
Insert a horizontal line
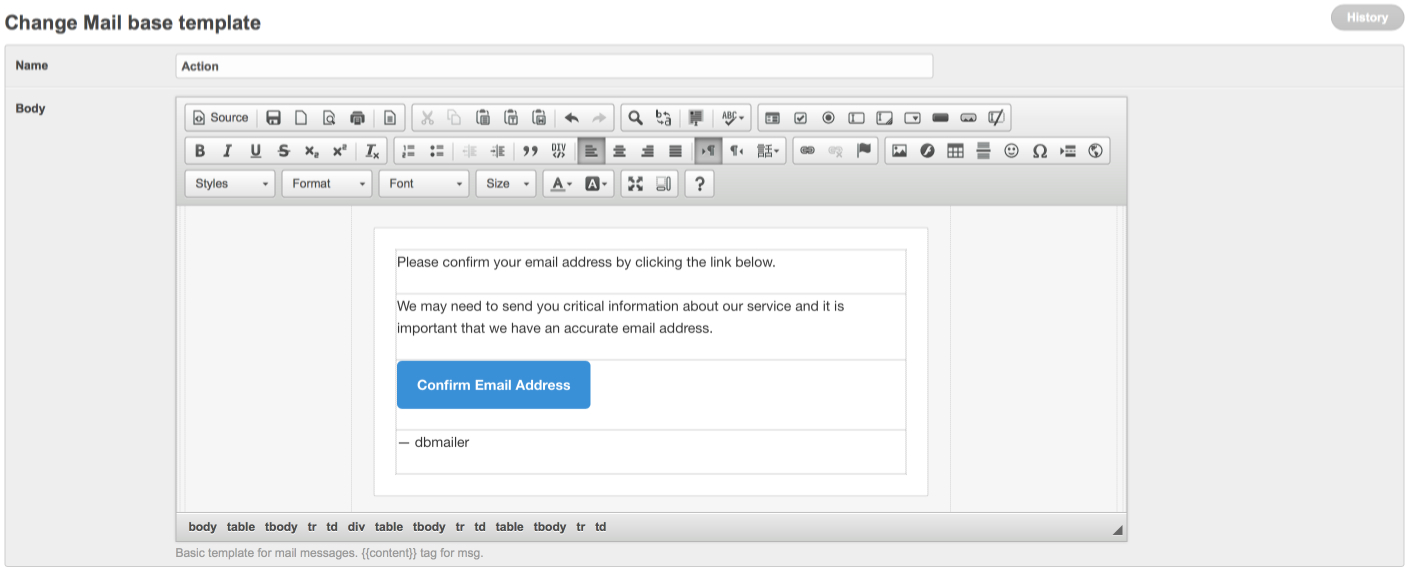(983, 151)
